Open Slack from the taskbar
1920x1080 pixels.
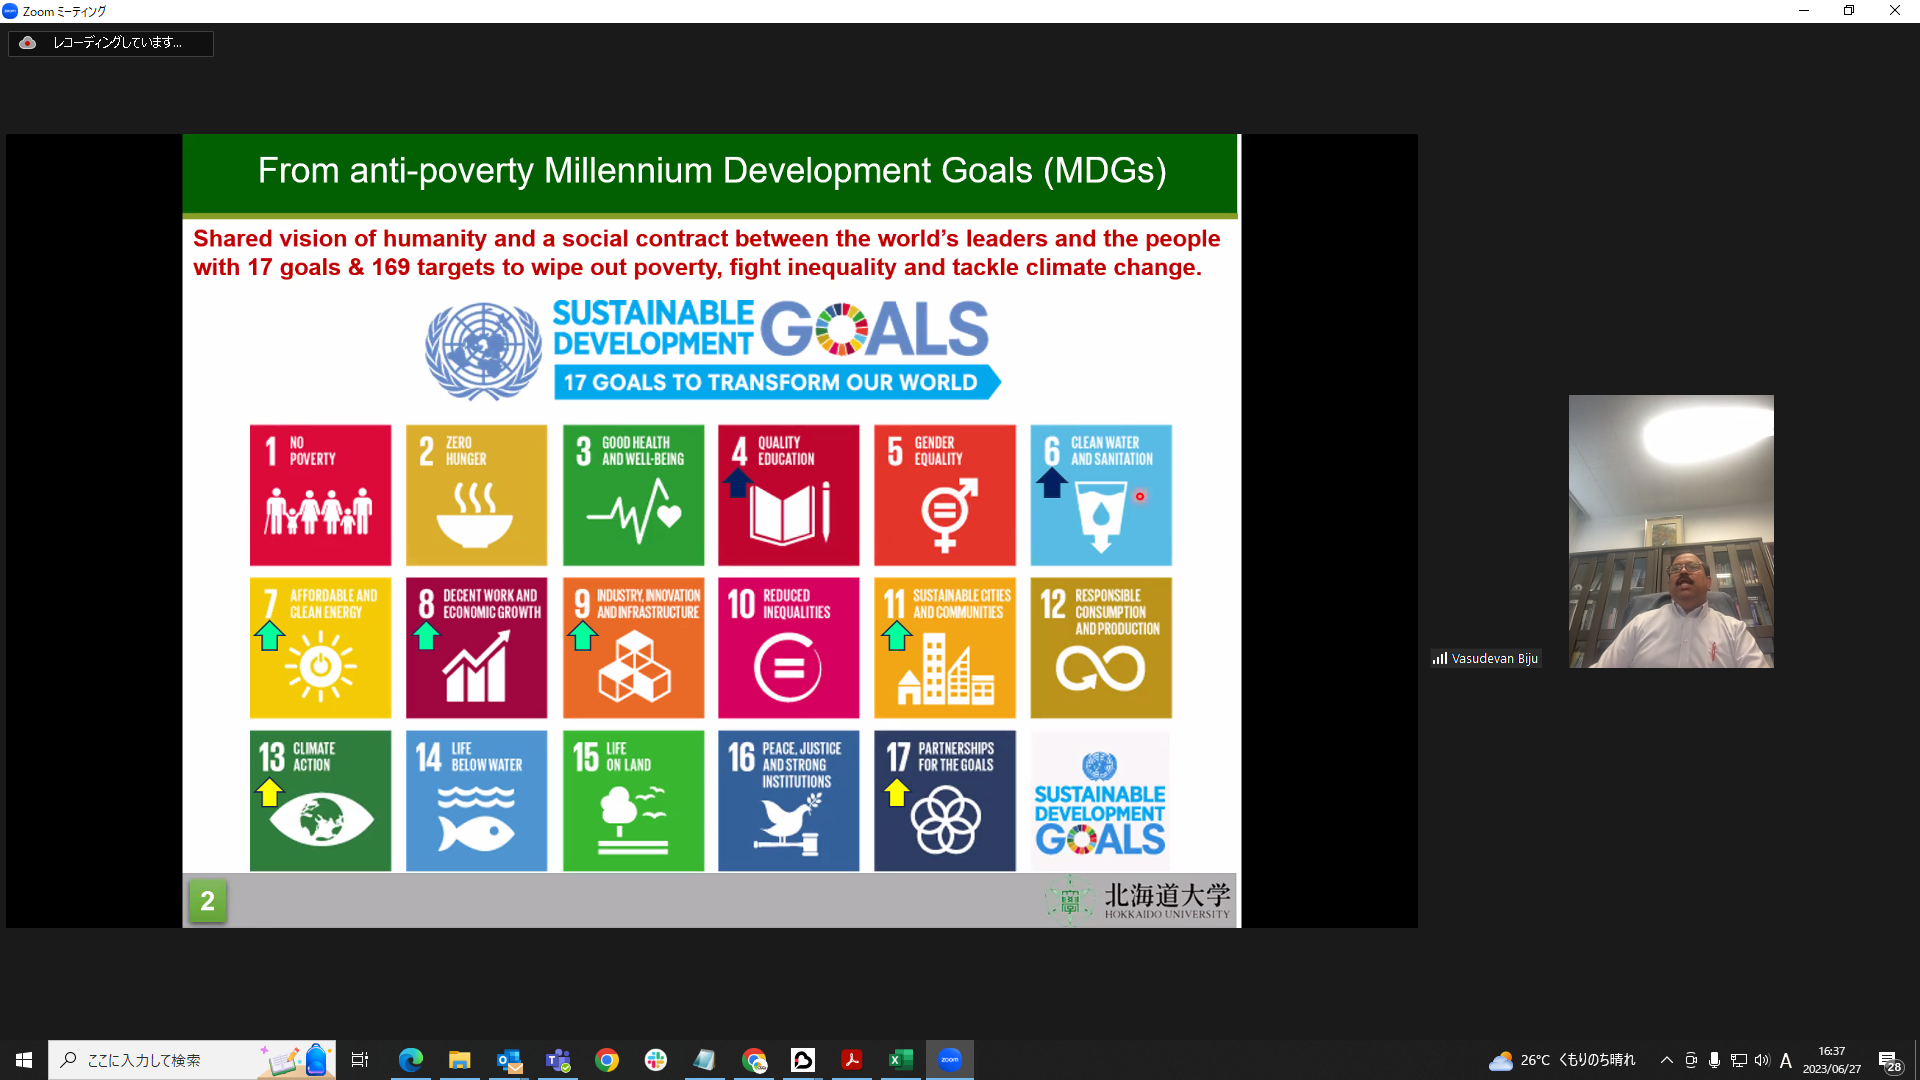click(656, 1060)
